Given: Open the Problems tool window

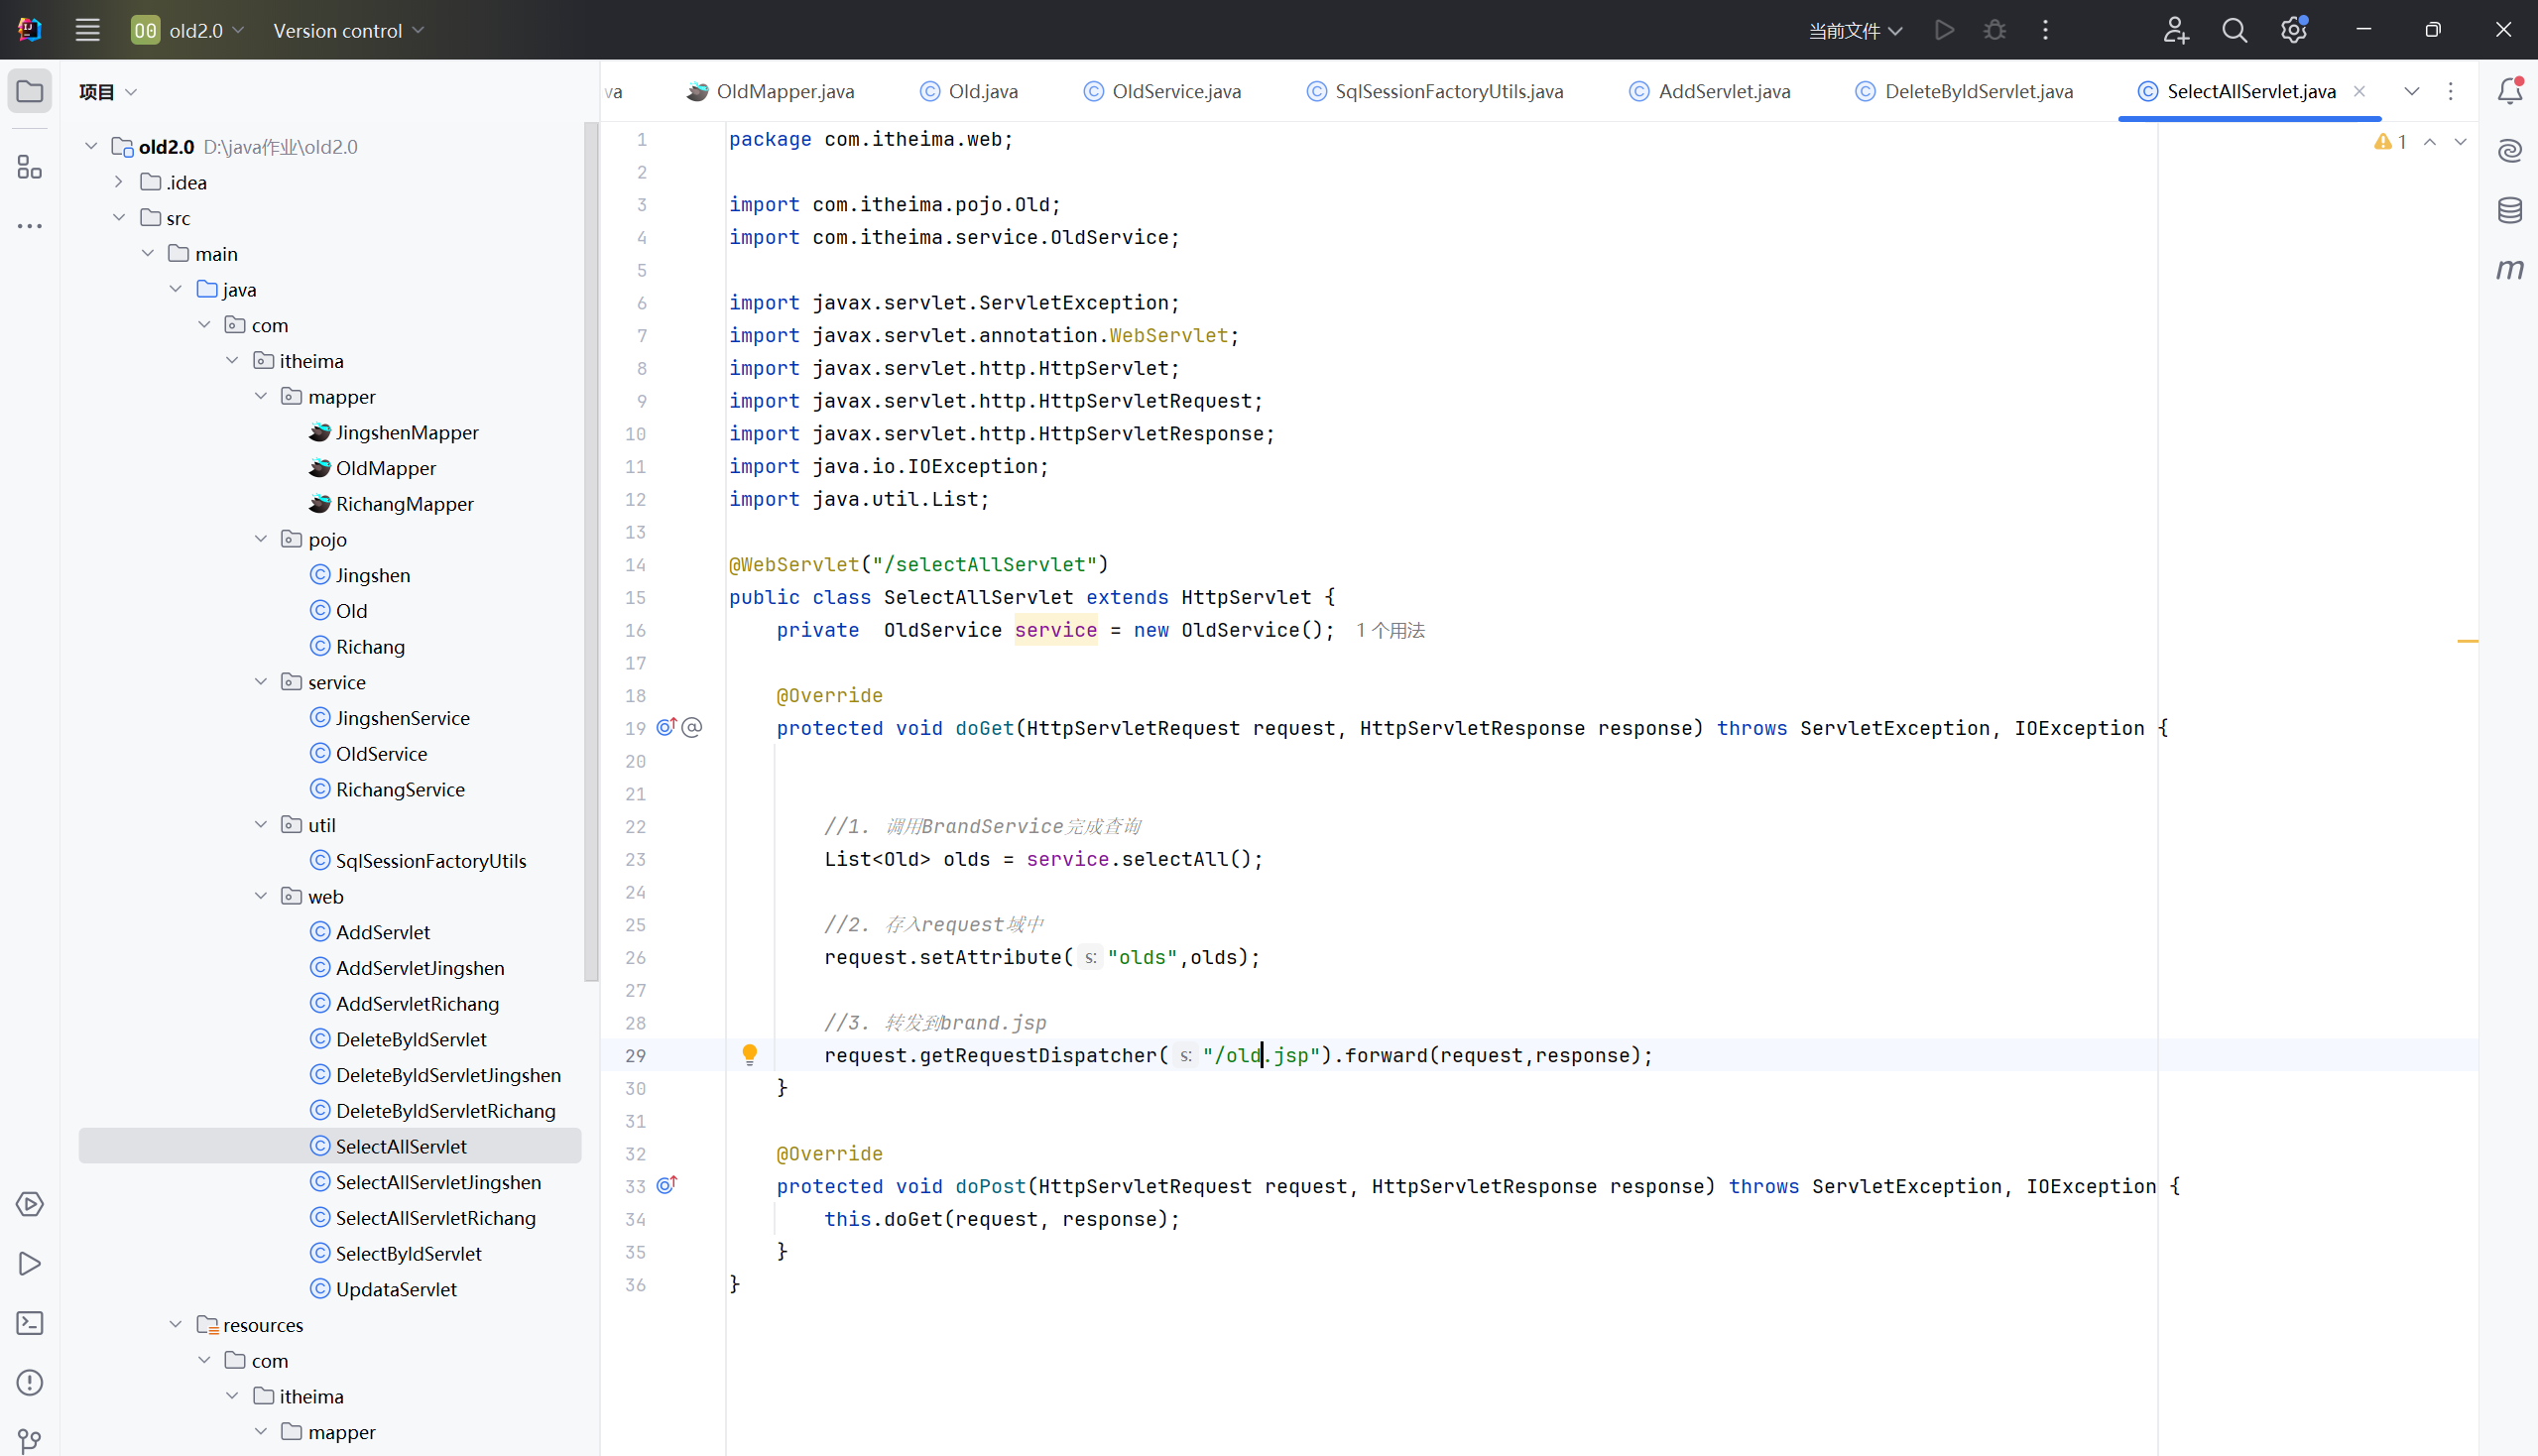Looking at the screenshot, I should click(30, 1383).
